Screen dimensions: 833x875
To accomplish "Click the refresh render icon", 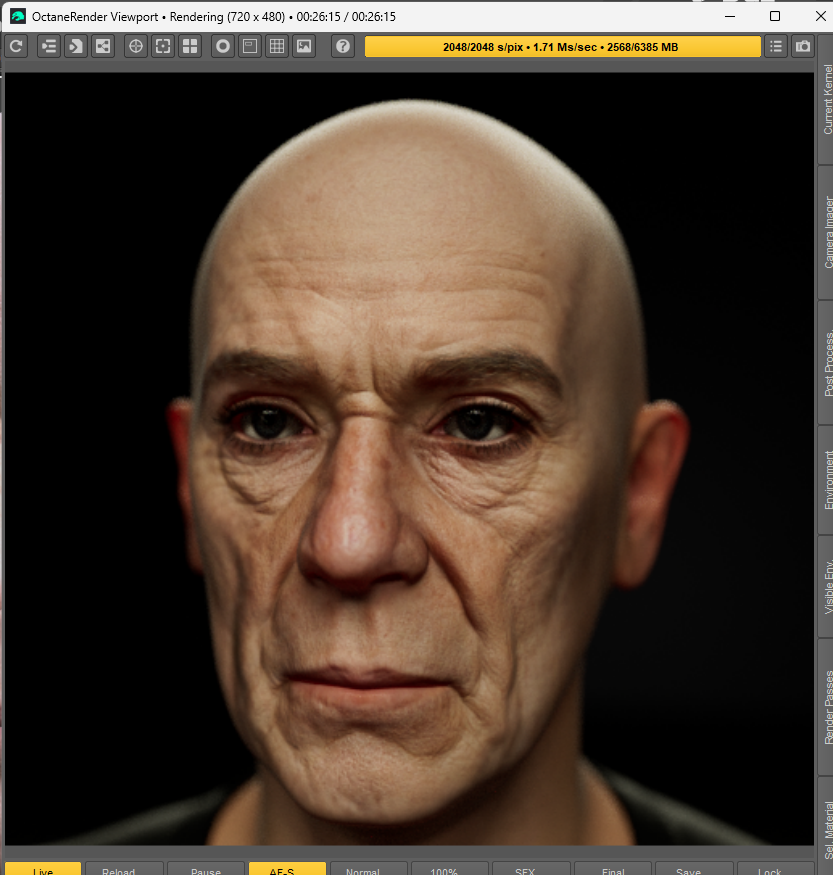I will (x=16, y=46).
